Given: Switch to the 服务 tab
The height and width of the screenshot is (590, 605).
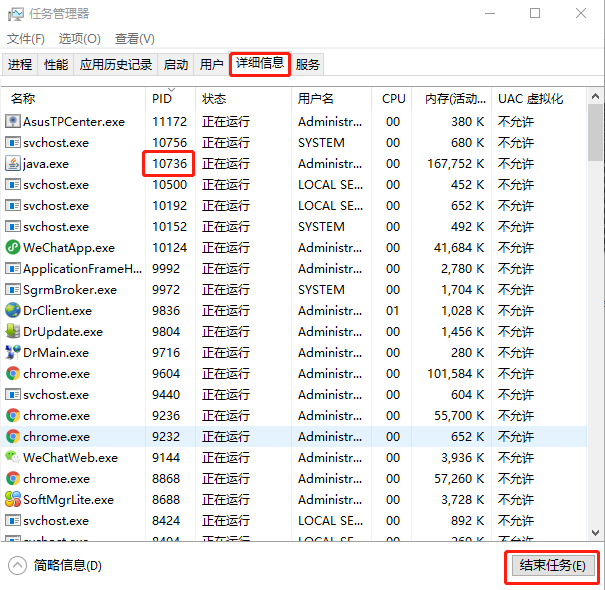Looking at the screenshot, I should 308,64.
